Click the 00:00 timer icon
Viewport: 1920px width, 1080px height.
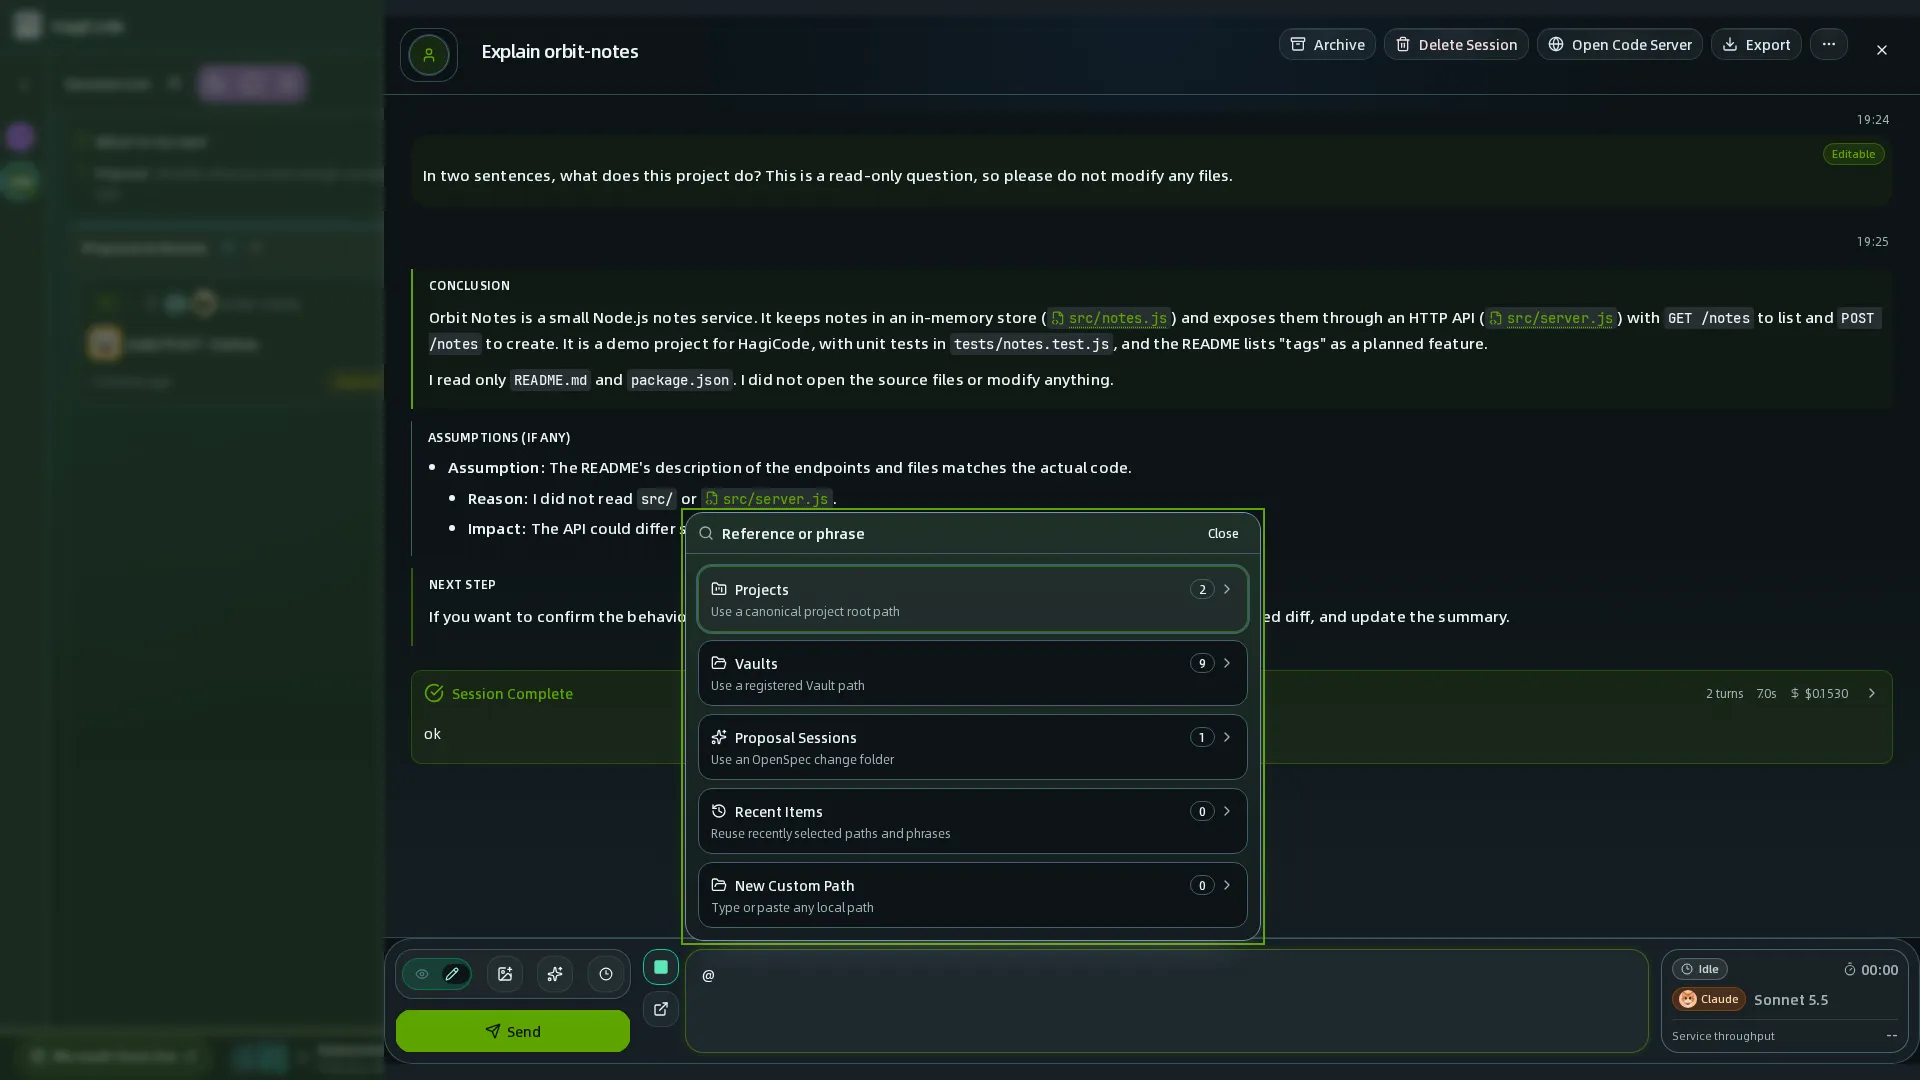pos(1849,969)
